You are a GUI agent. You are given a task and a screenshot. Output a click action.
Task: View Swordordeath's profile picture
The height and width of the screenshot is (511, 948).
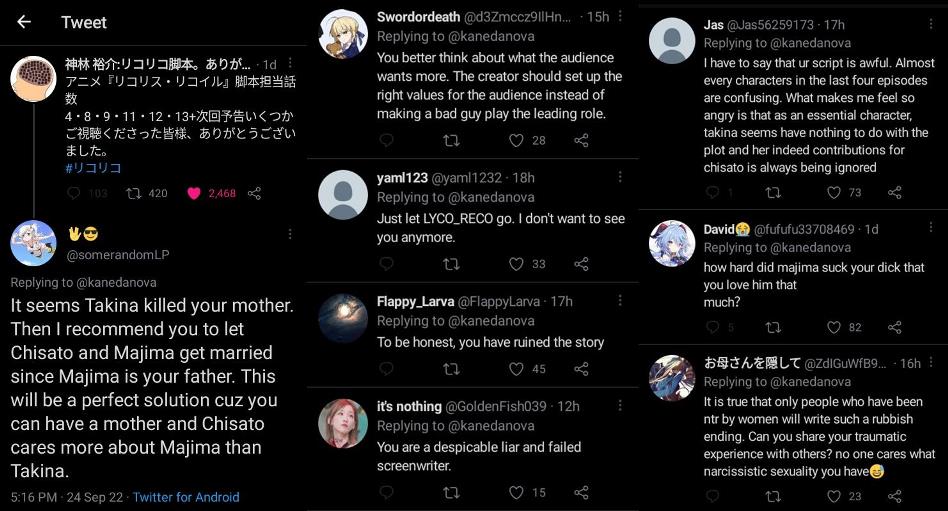(343, 34)
